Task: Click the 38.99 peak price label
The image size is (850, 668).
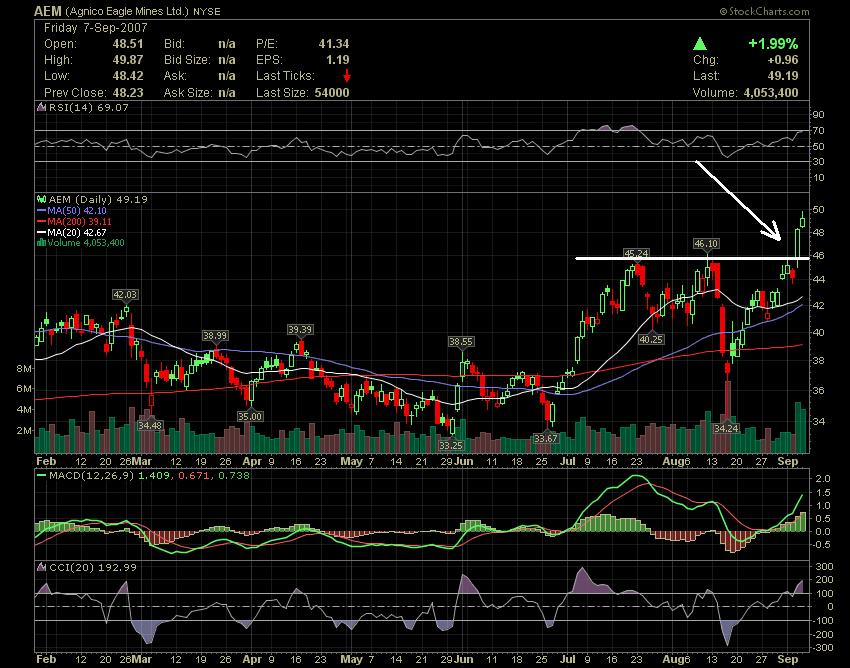Action: click(x=215, y=336)
